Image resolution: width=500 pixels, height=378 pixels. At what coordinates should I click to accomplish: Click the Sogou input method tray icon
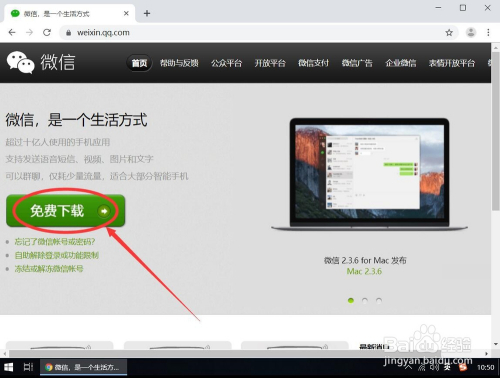point(463,367)
